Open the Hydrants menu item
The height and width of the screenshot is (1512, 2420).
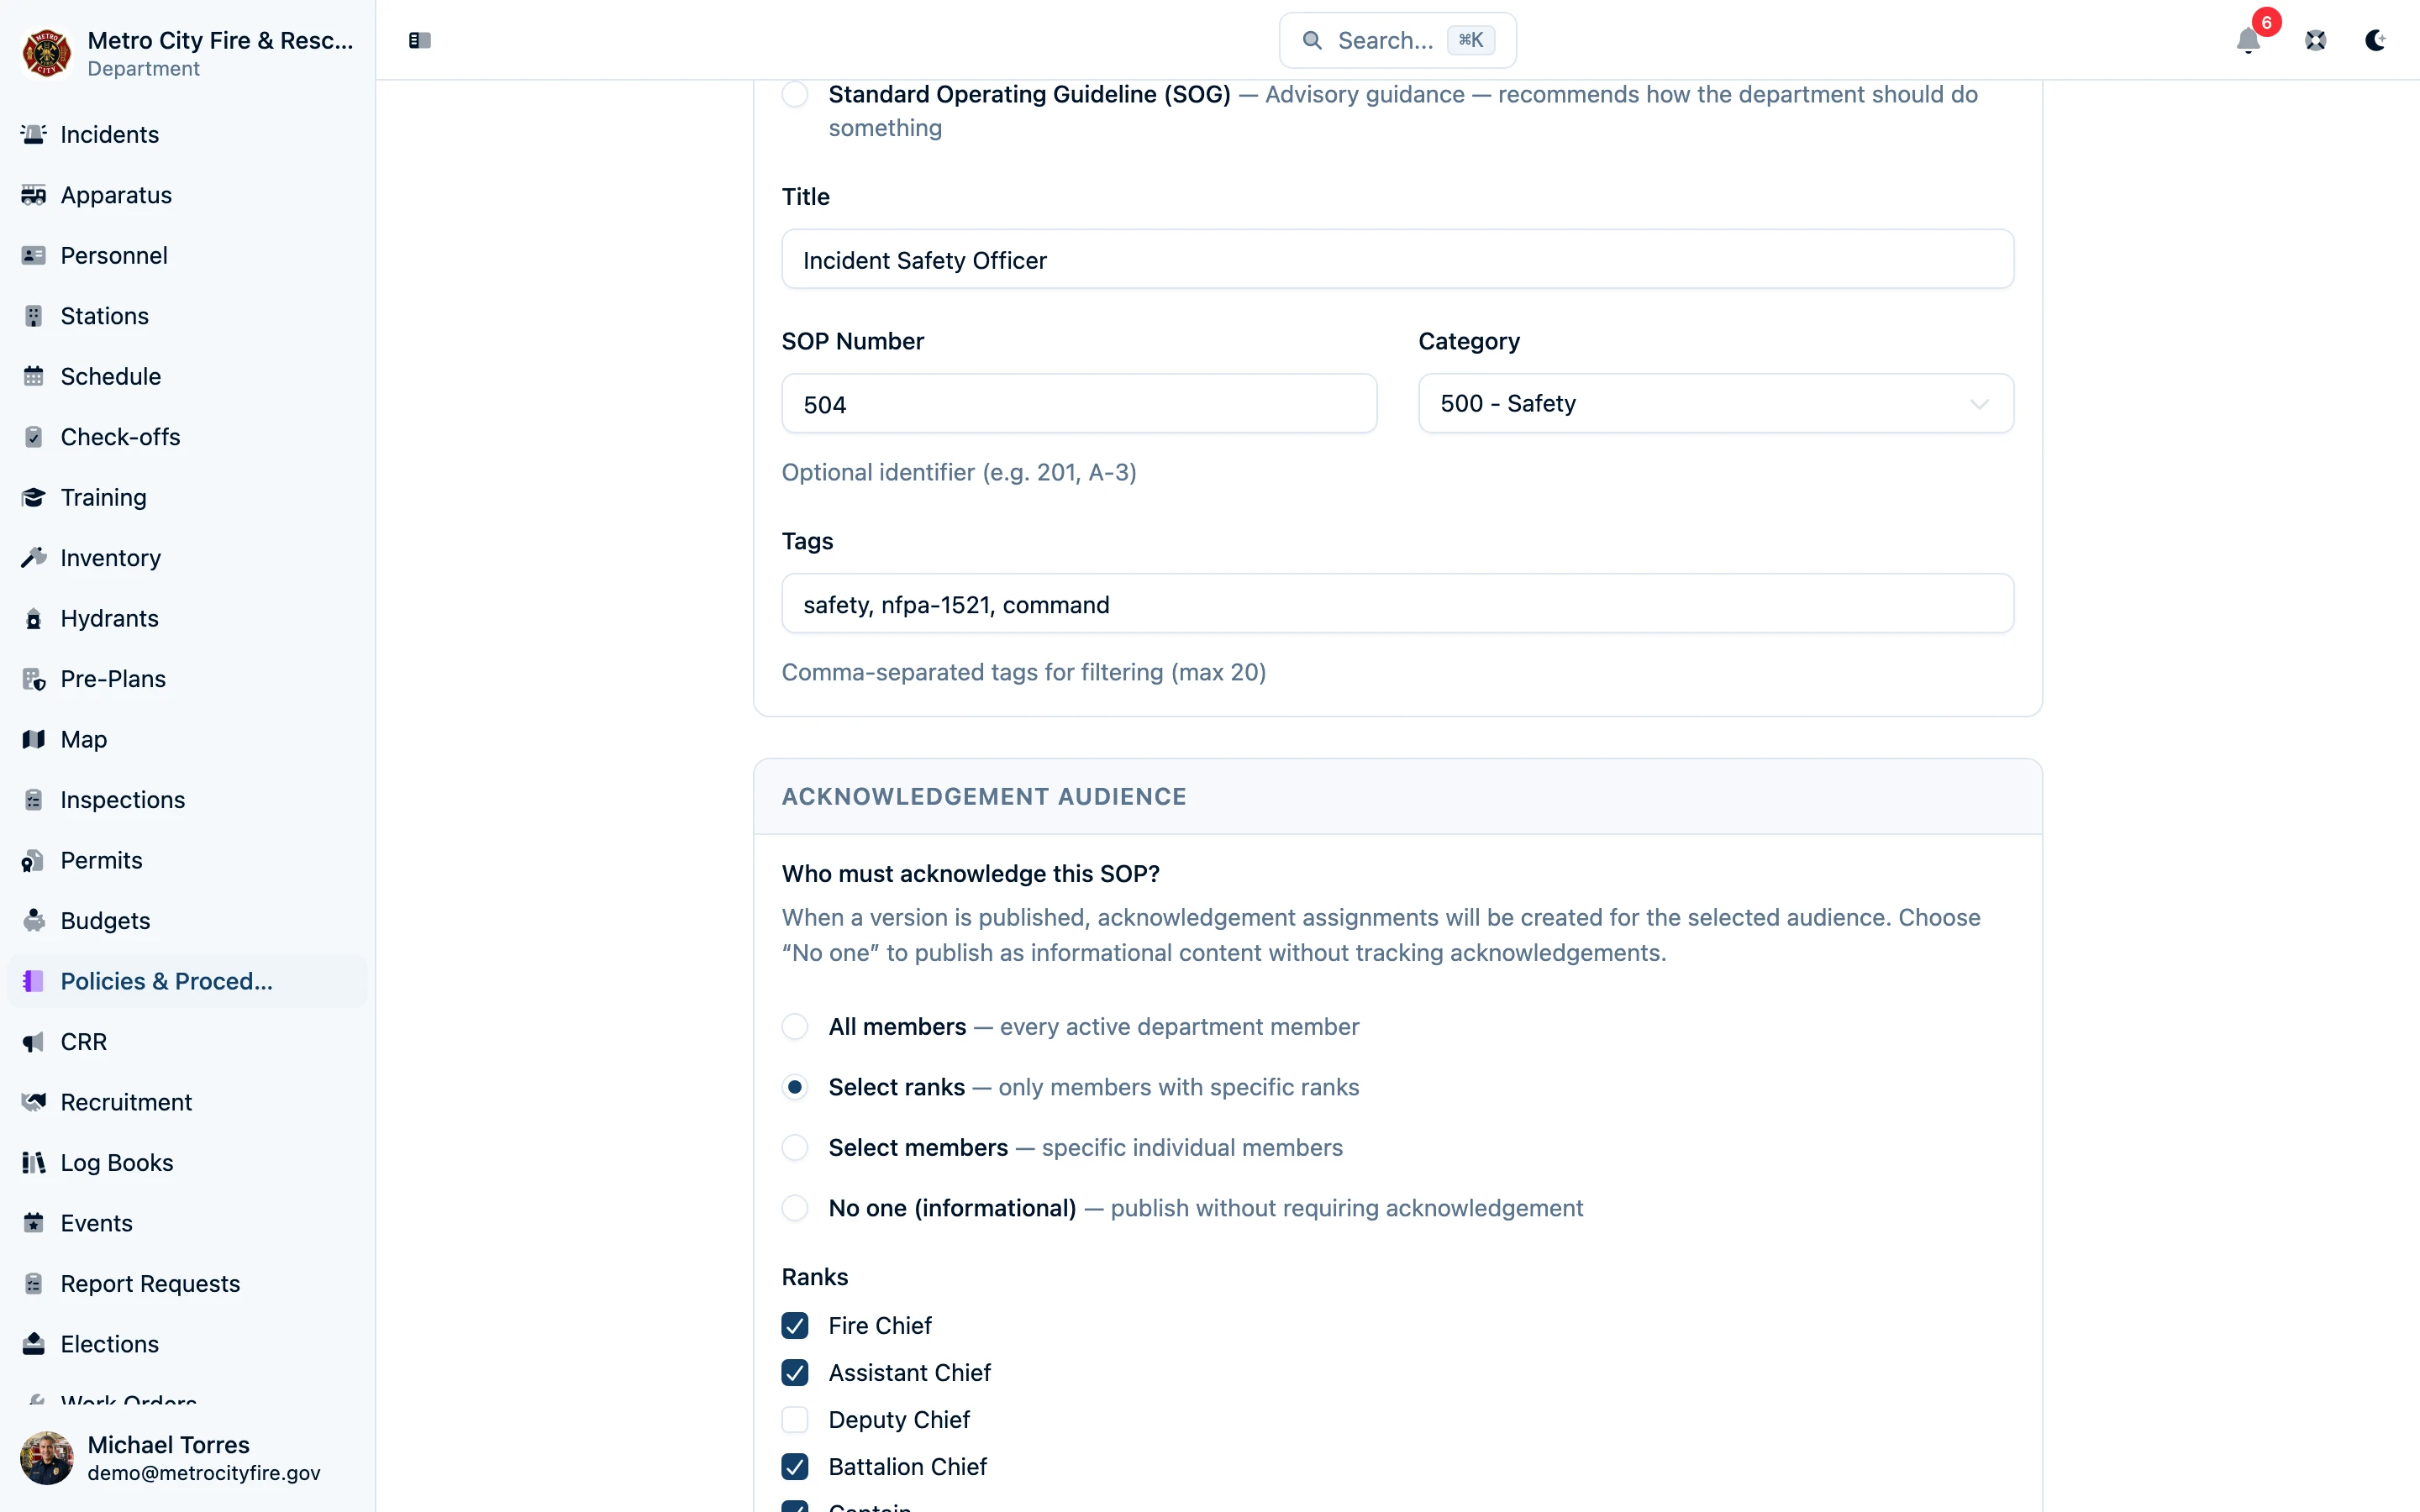click(187, 618)
